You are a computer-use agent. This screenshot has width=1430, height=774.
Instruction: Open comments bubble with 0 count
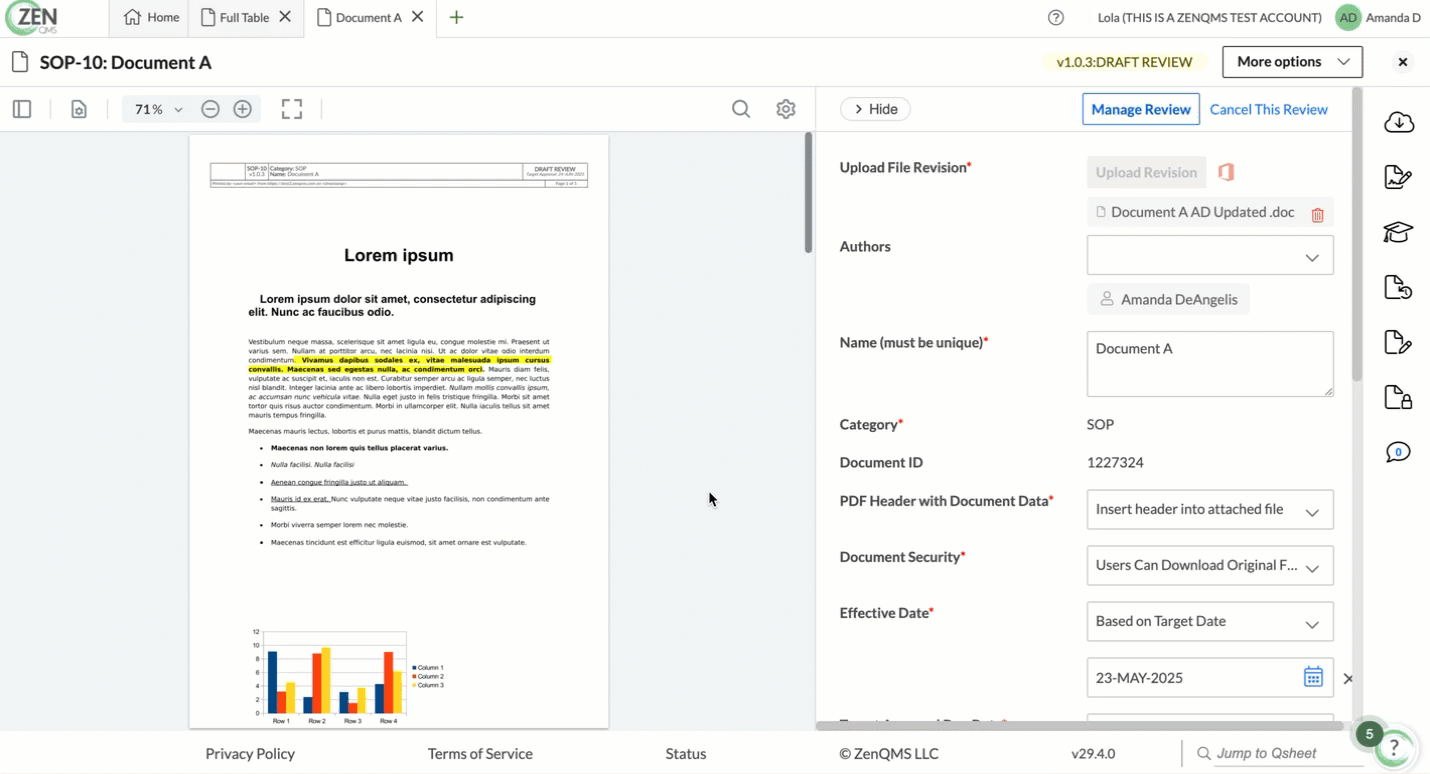tap(1398, 452)
